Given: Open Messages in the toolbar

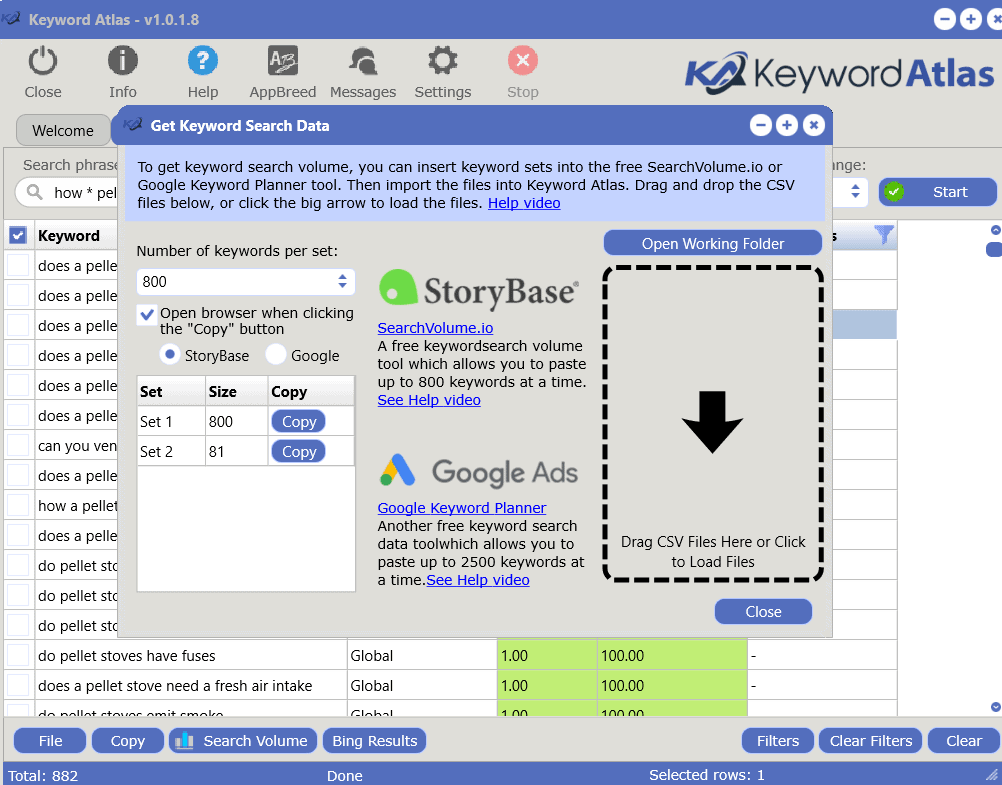Looking at the screenshot, I should [x=362, y=70].
